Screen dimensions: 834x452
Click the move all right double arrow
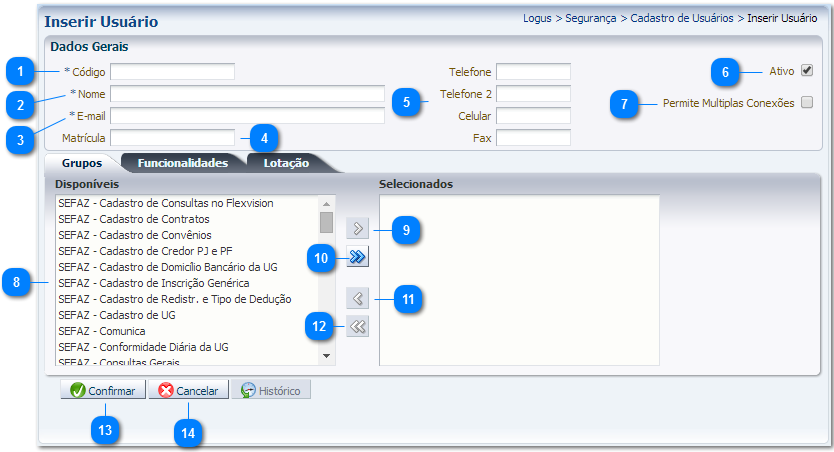tap(357, 258)
